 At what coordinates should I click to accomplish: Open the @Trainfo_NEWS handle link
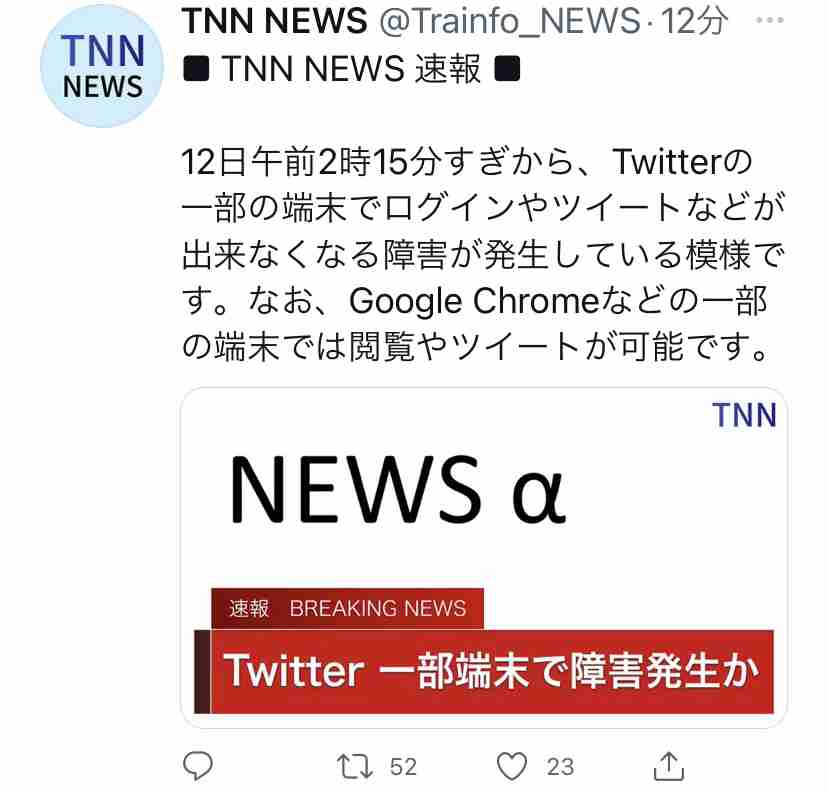point(510,22)
